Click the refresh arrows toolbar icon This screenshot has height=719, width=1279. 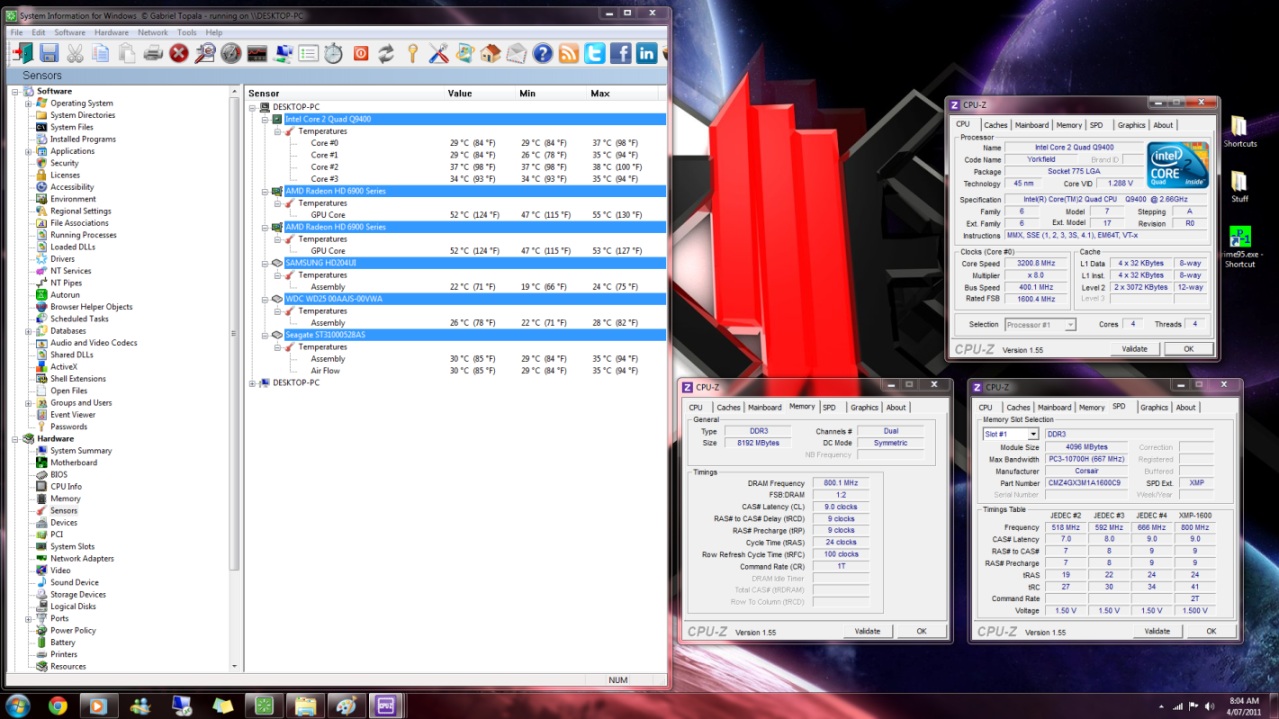click(x=386, y=53)
